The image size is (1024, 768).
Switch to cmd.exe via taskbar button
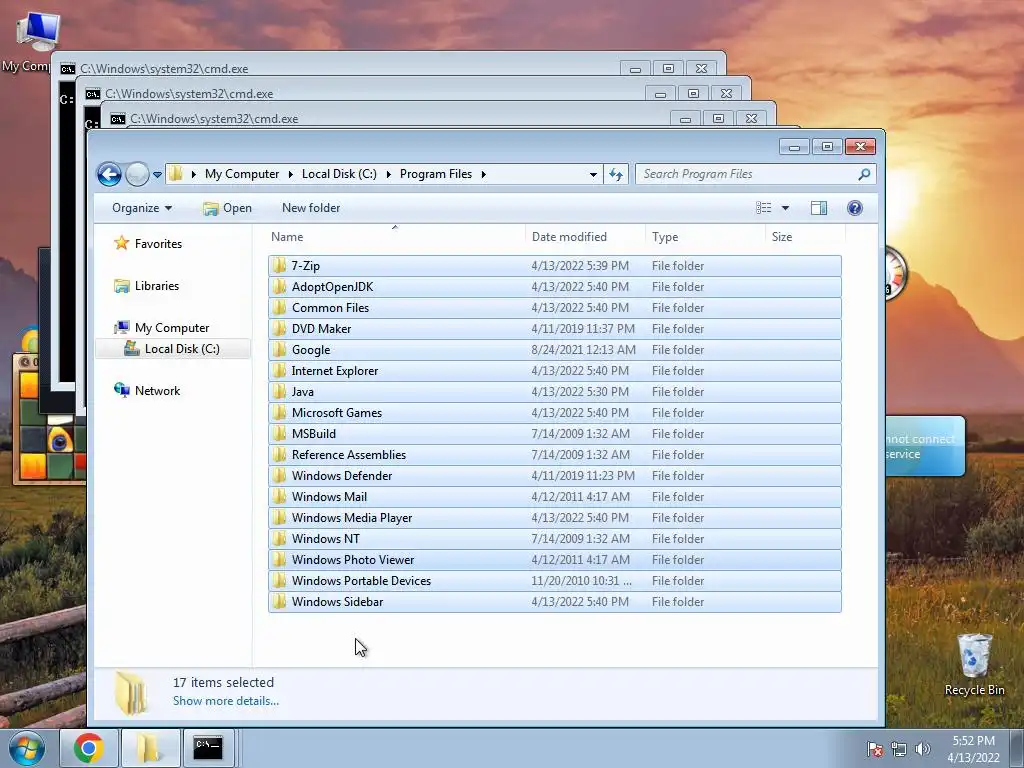(208, 748)
